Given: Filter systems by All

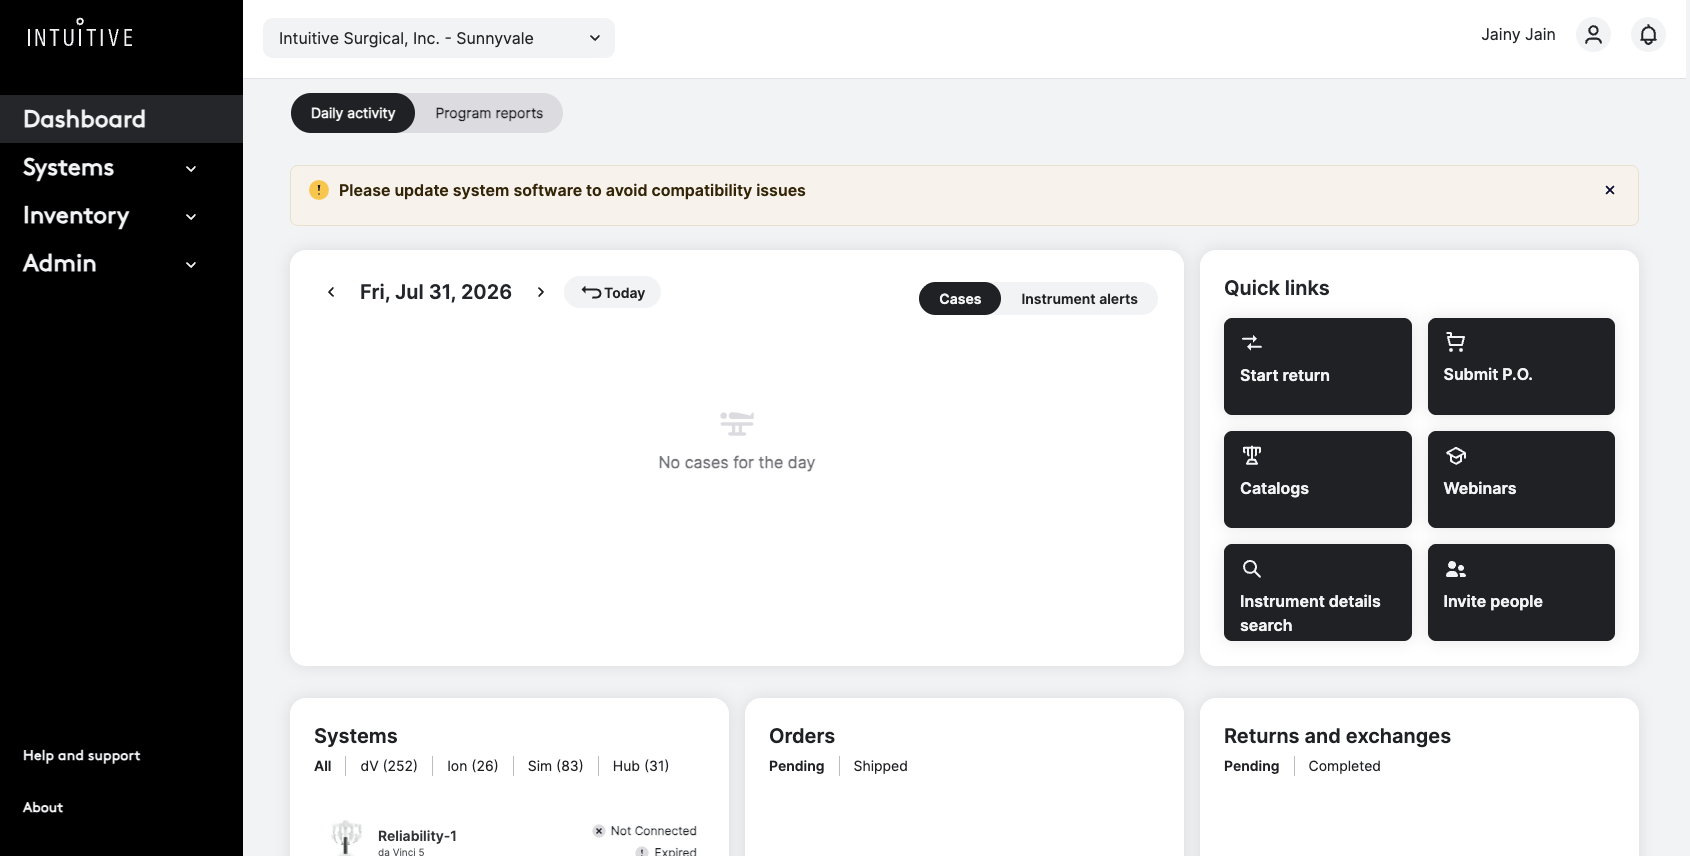Looking at the screenshot, I should click(323, 766).
